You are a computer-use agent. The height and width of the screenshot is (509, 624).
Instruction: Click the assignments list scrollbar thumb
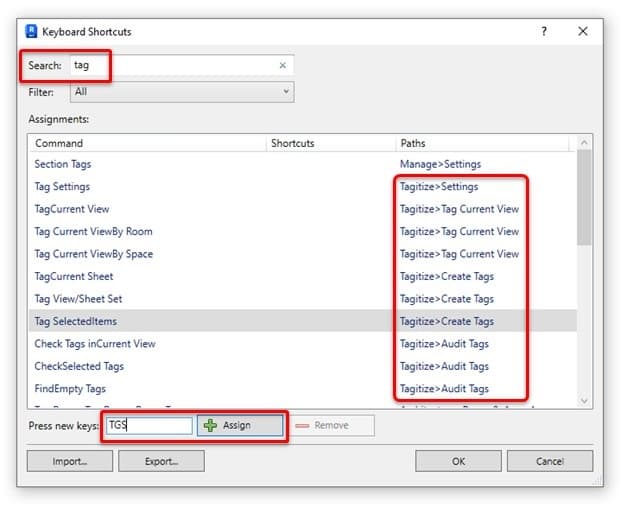click(x=584, y=197)
